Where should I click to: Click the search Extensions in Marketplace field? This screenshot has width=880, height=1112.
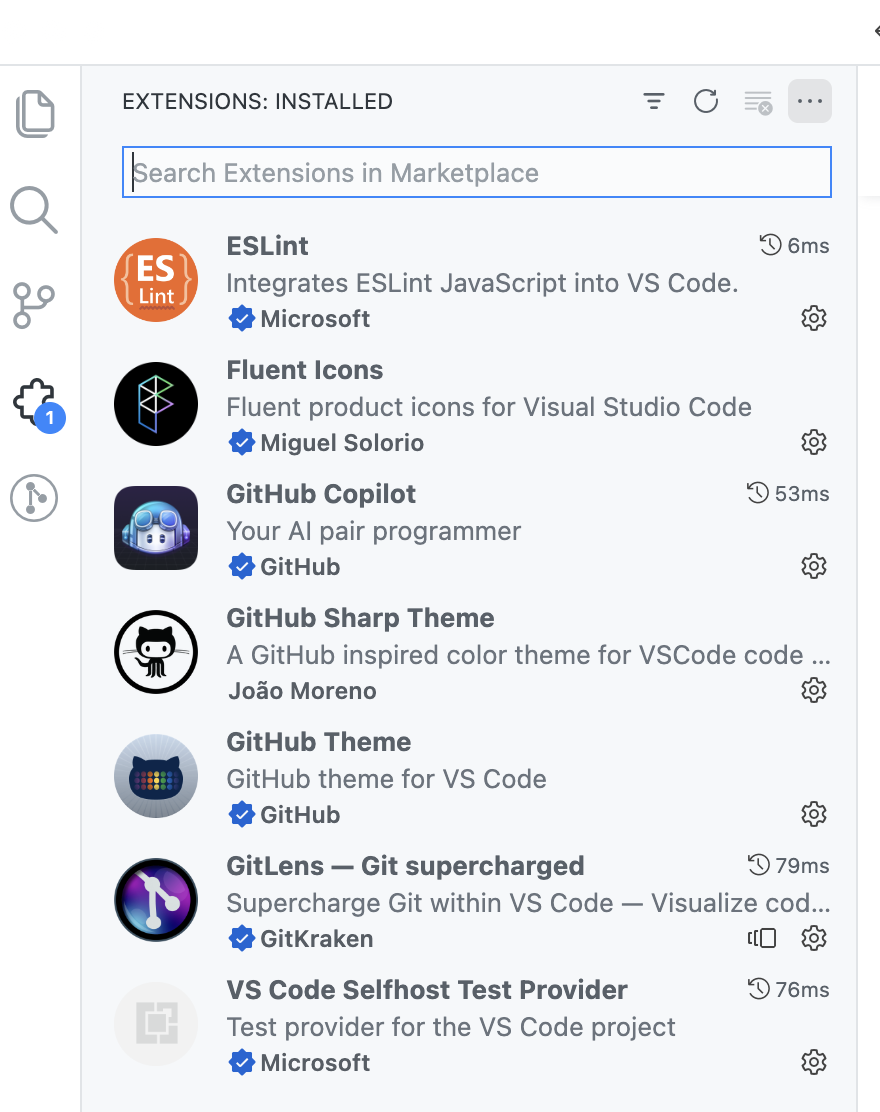click(476, 172)
